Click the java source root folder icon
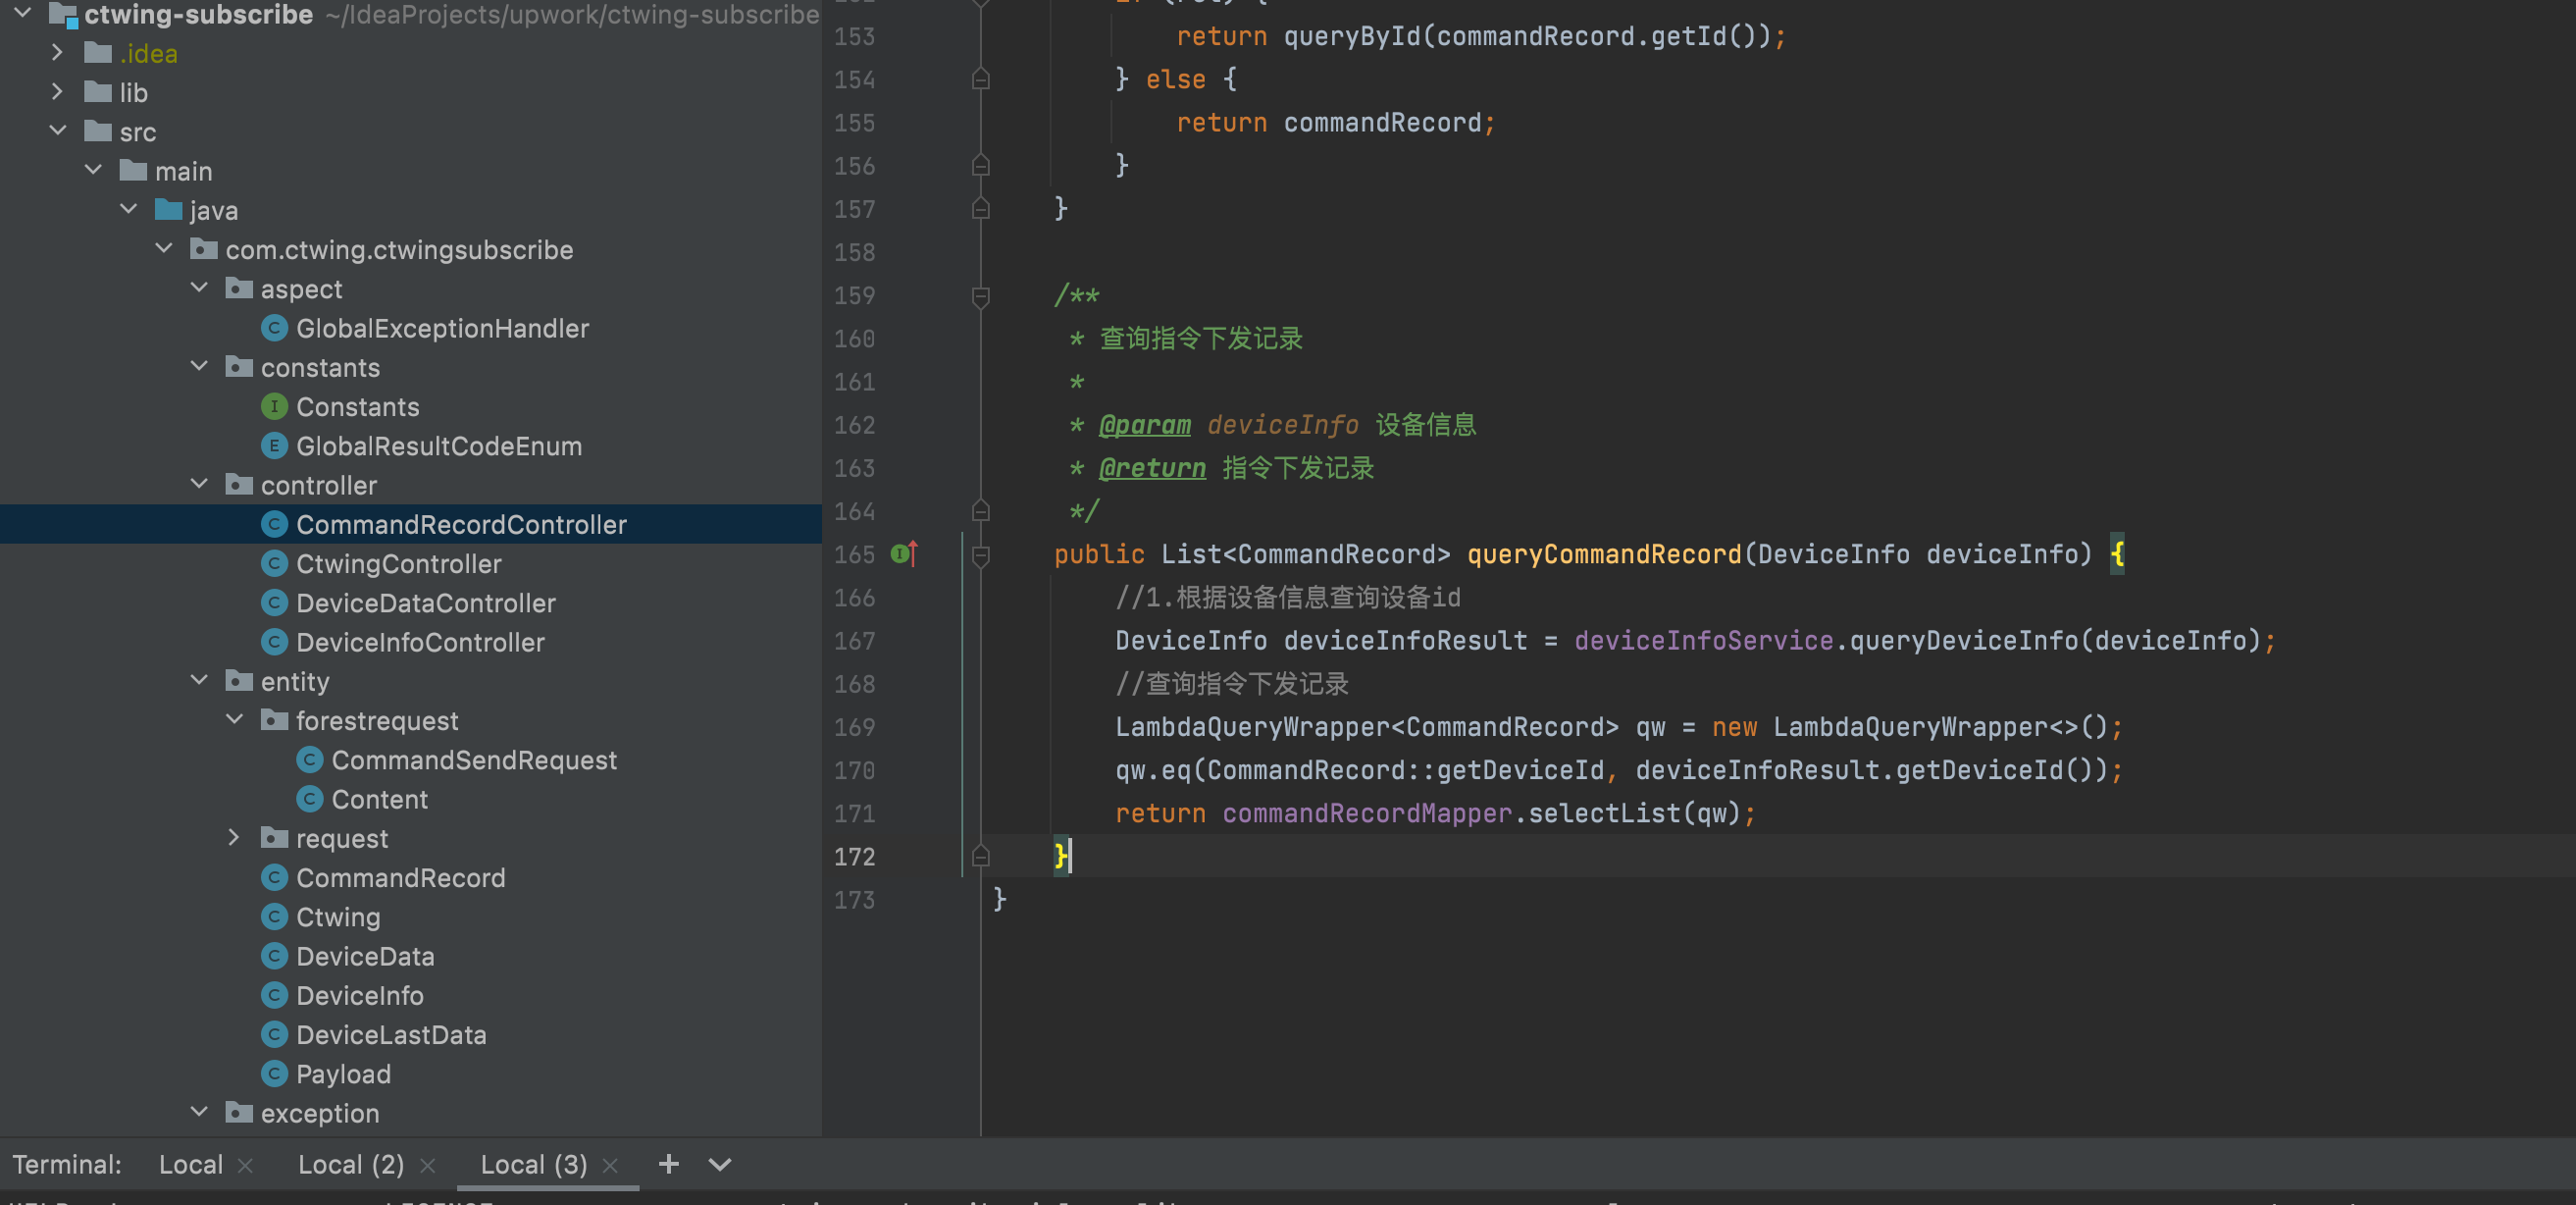This screenshot has height=1205, width=2576. tap(169, 210)
